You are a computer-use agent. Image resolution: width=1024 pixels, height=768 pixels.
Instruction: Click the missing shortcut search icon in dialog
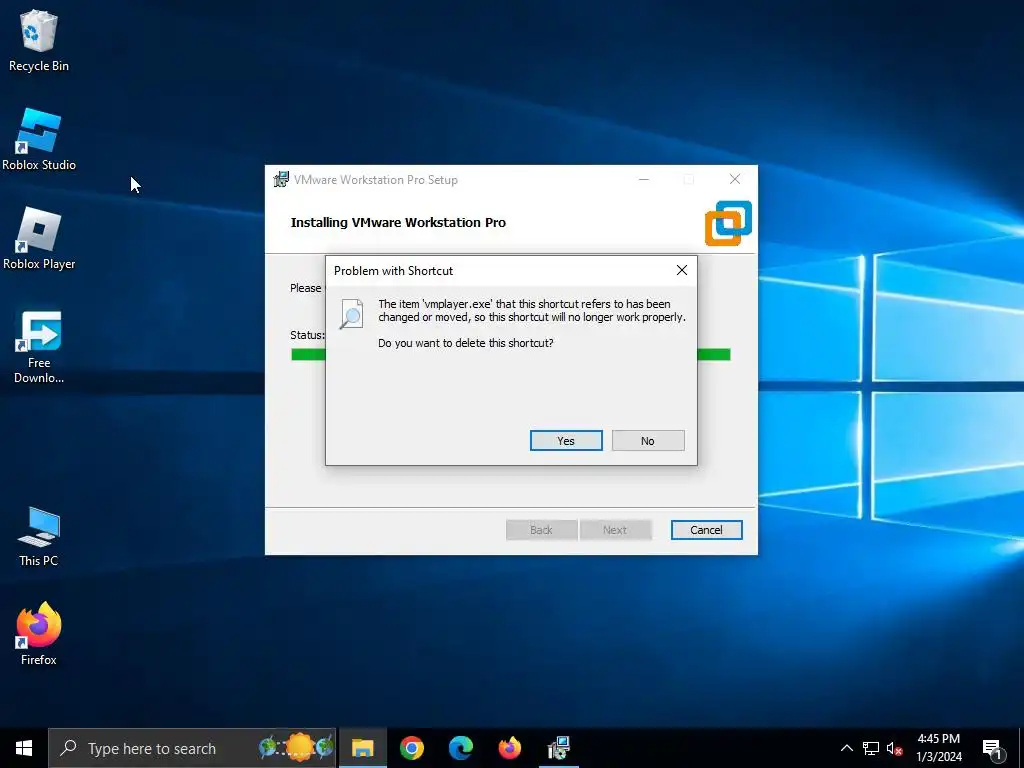click(x=351, y=314)
